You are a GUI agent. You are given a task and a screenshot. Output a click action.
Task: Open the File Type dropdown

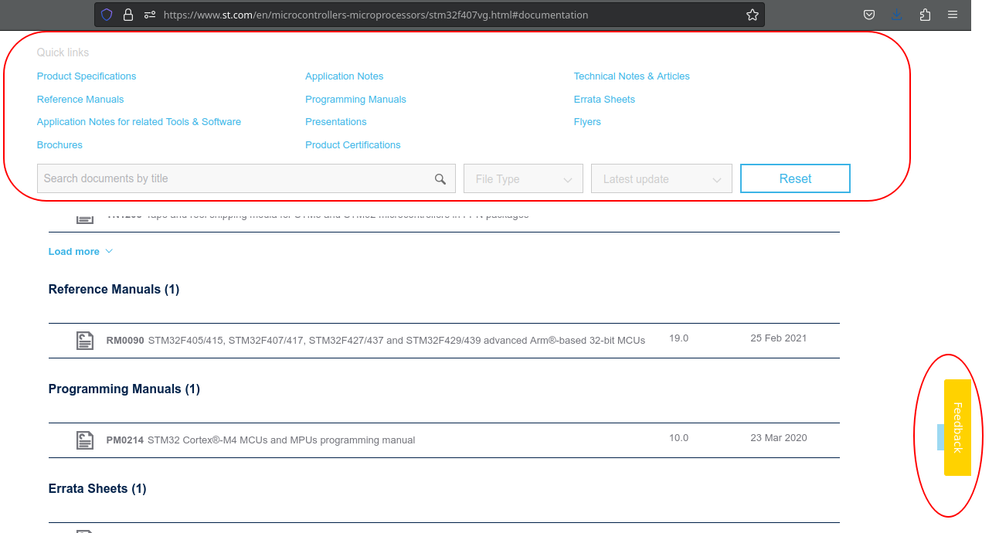pos(523,179)
